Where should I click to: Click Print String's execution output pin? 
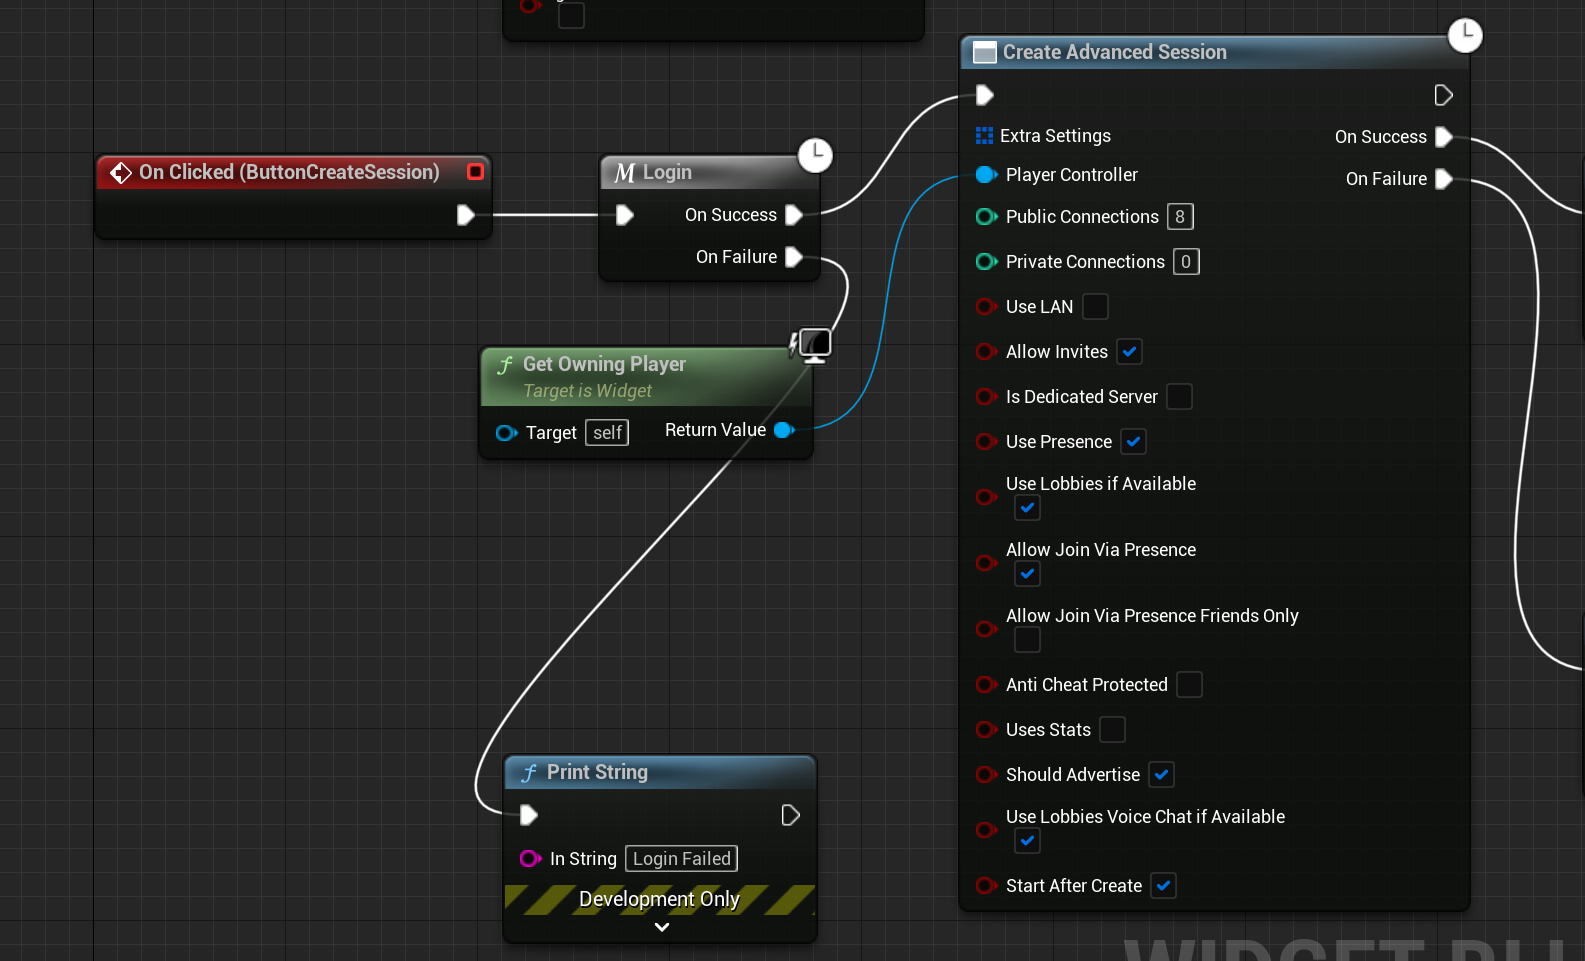point(790,815)
